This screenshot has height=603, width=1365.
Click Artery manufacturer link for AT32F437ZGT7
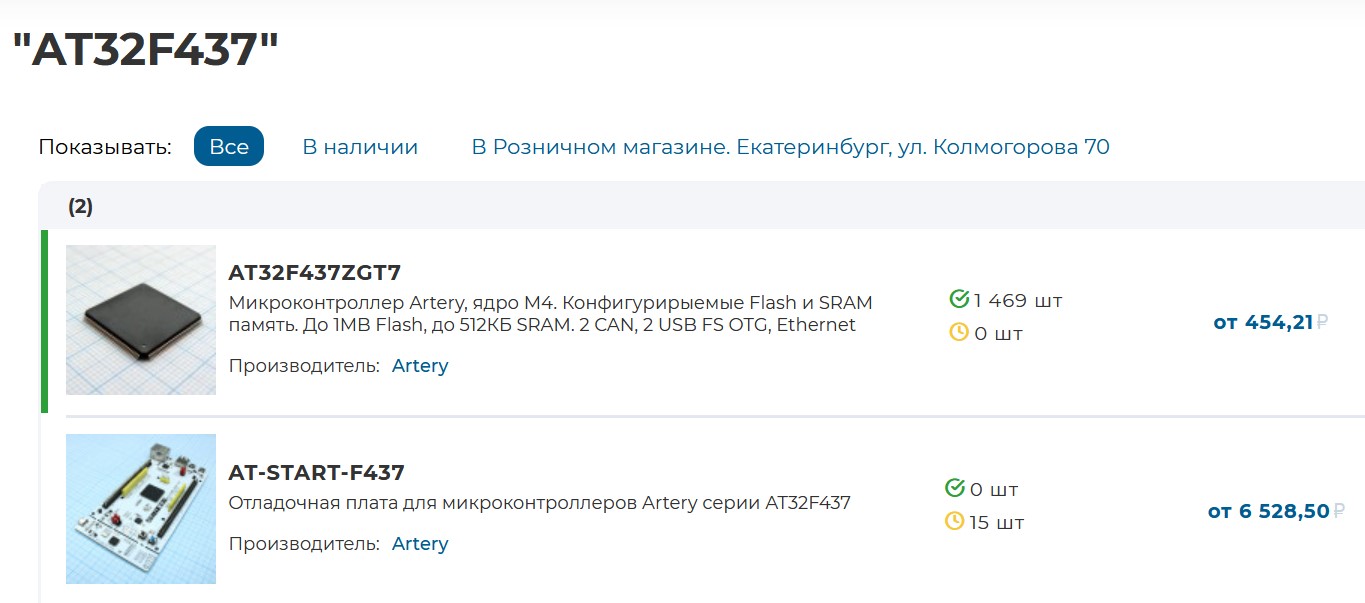point(420,365)
